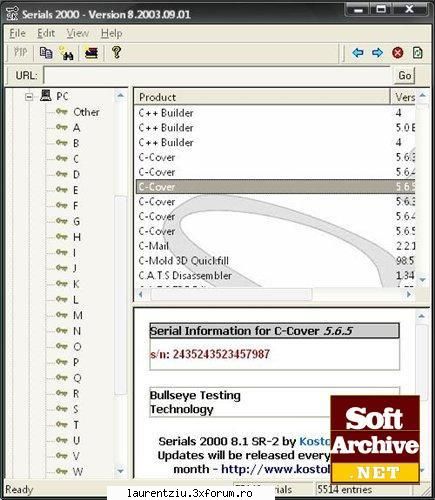
Task: Click the 5514 entries status bar text
Action: click(345, 489)
